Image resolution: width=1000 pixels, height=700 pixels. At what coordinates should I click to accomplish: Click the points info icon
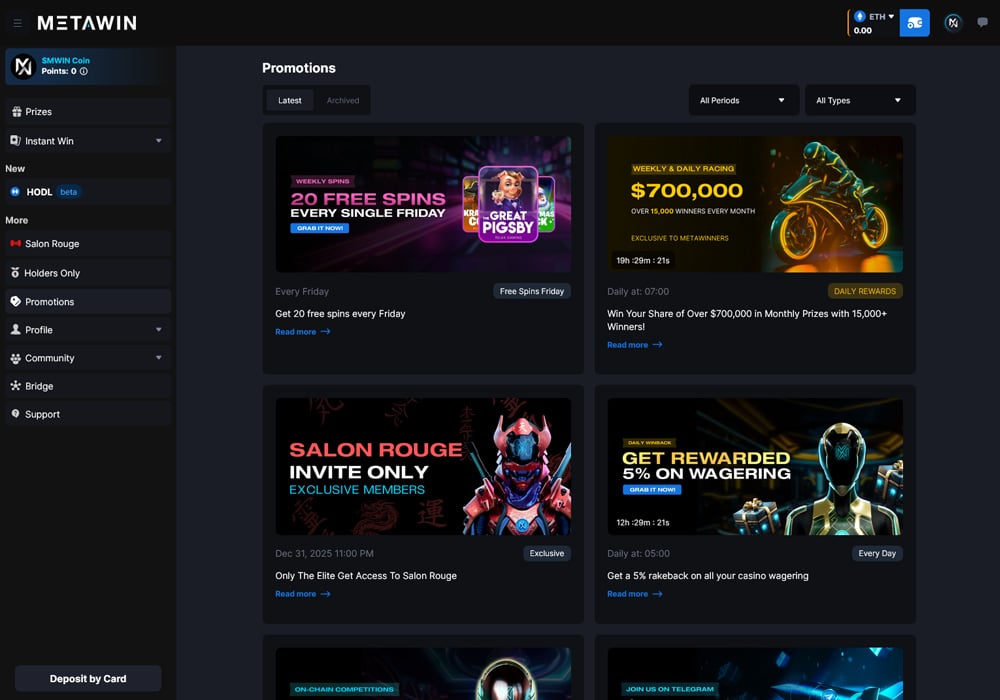84,72
